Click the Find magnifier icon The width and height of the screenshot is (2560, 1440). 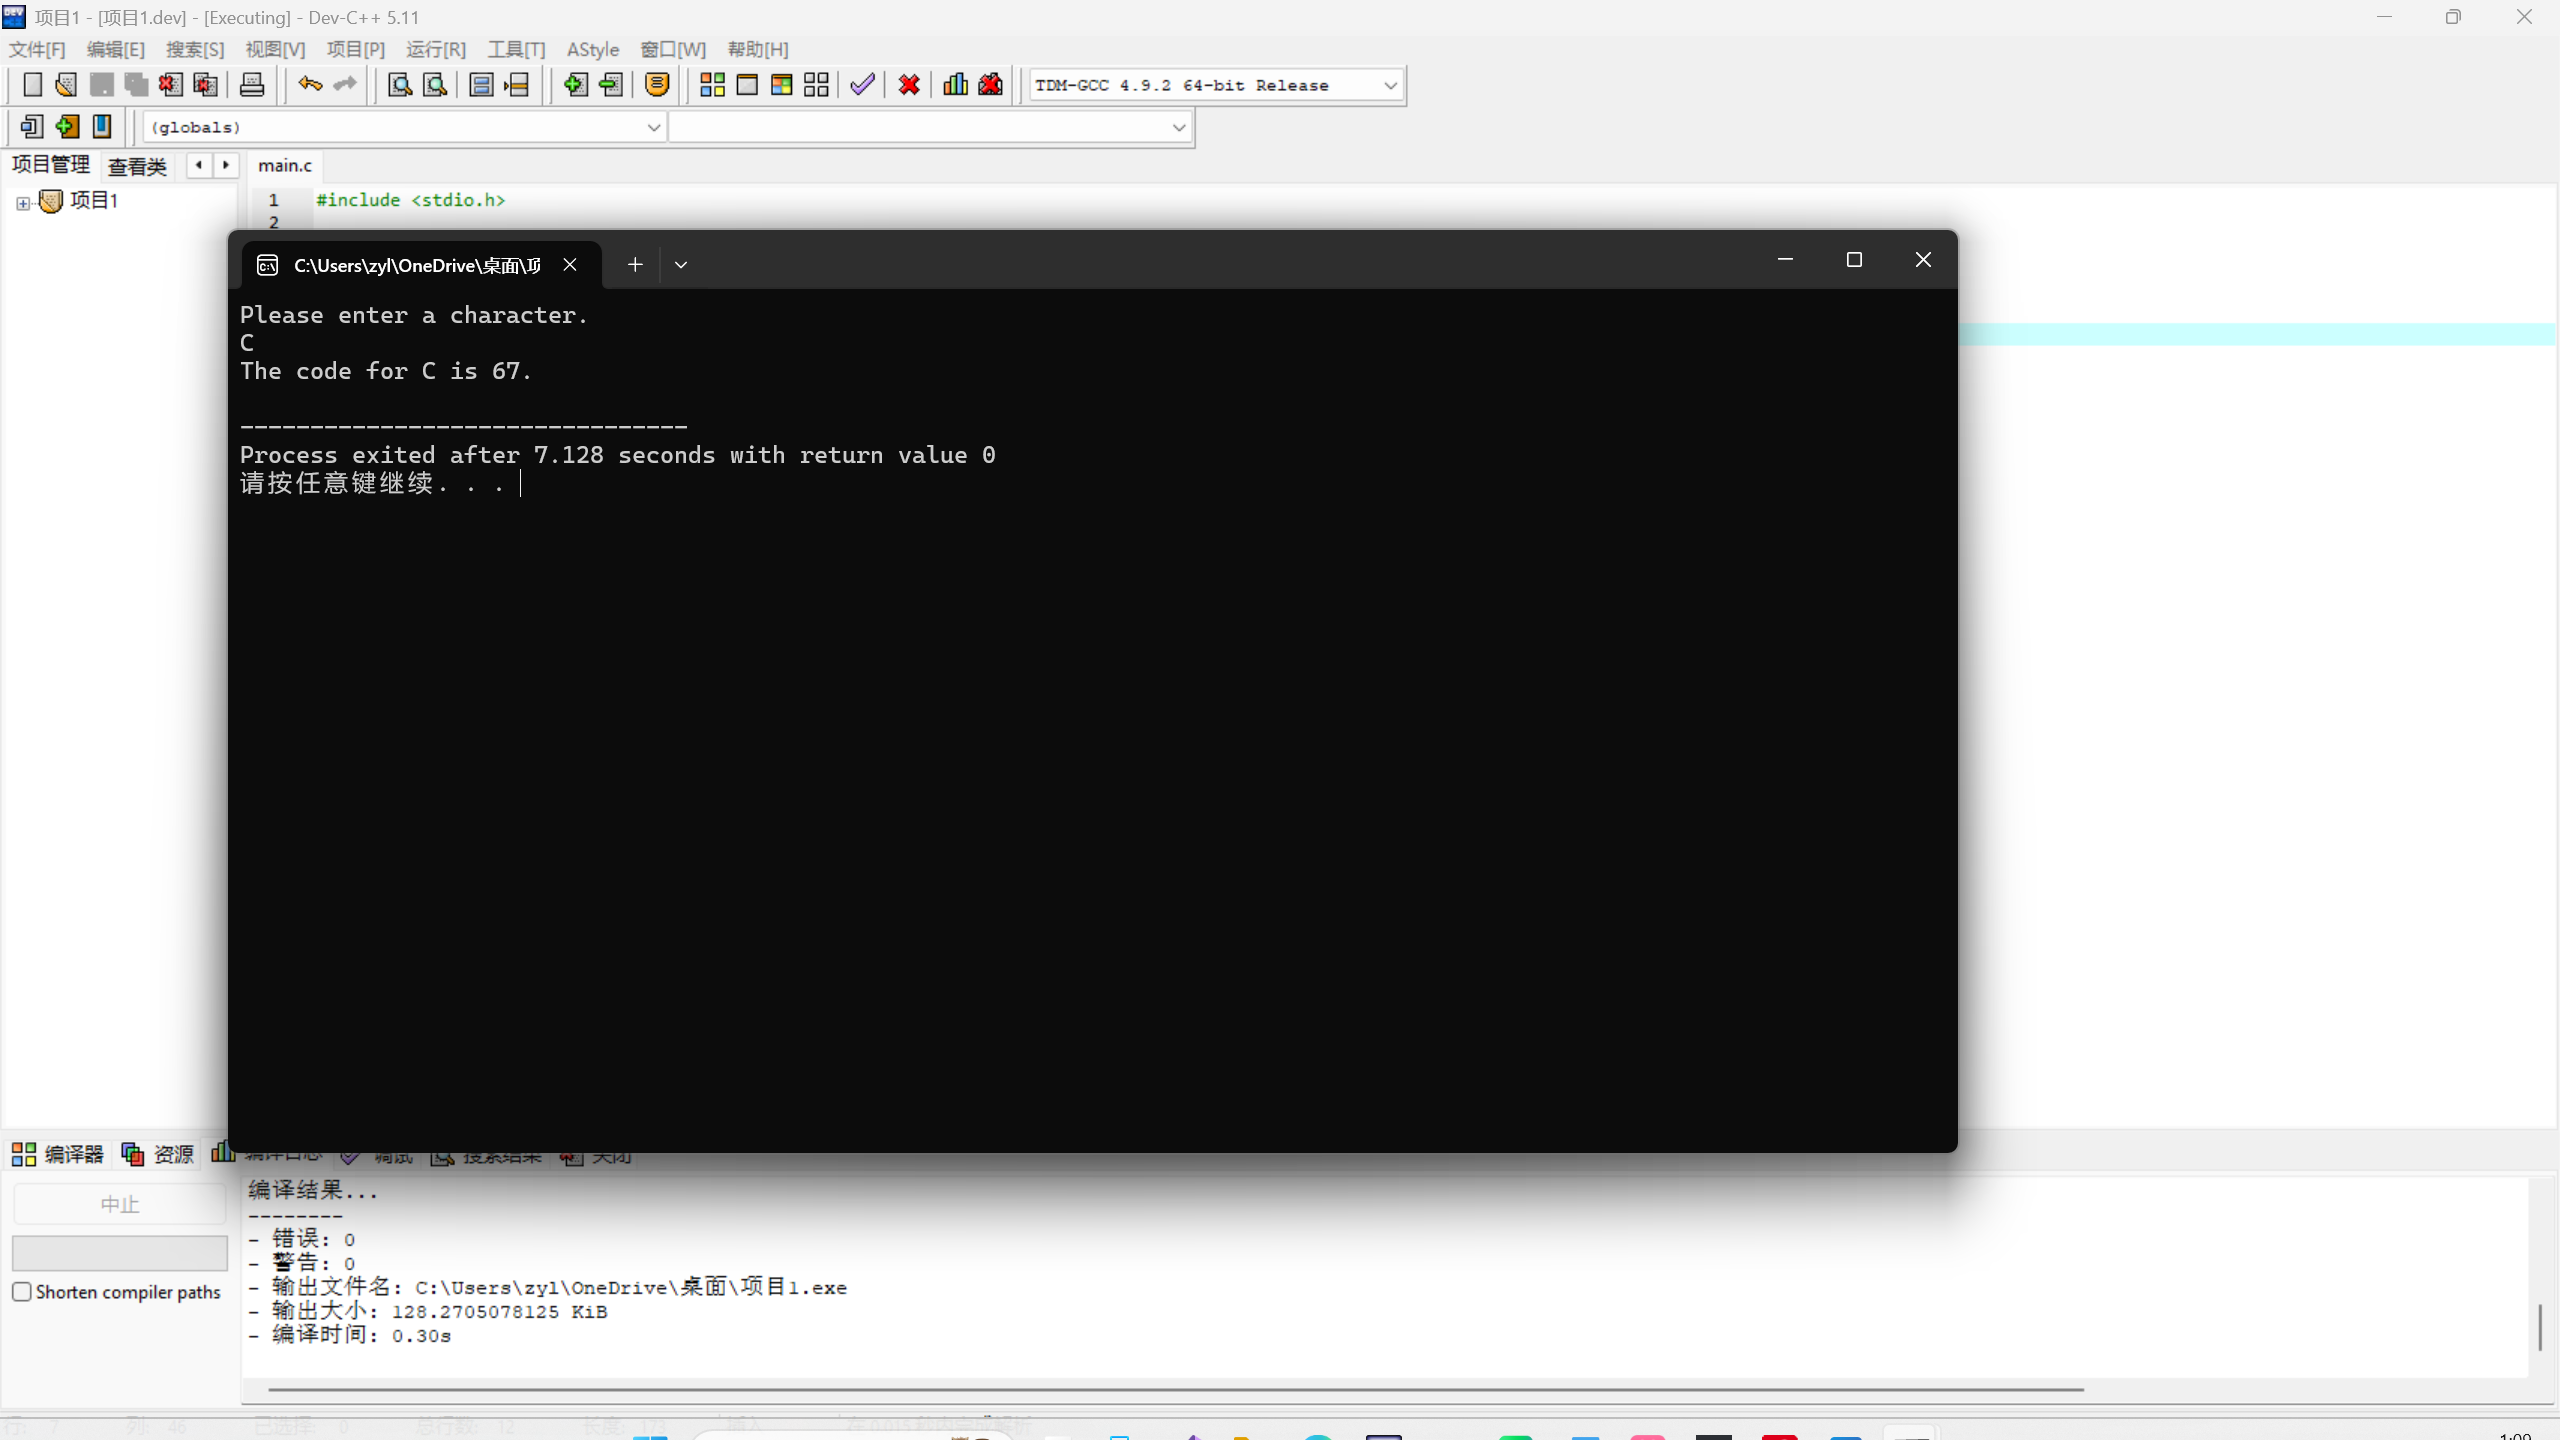coord(400,85)
